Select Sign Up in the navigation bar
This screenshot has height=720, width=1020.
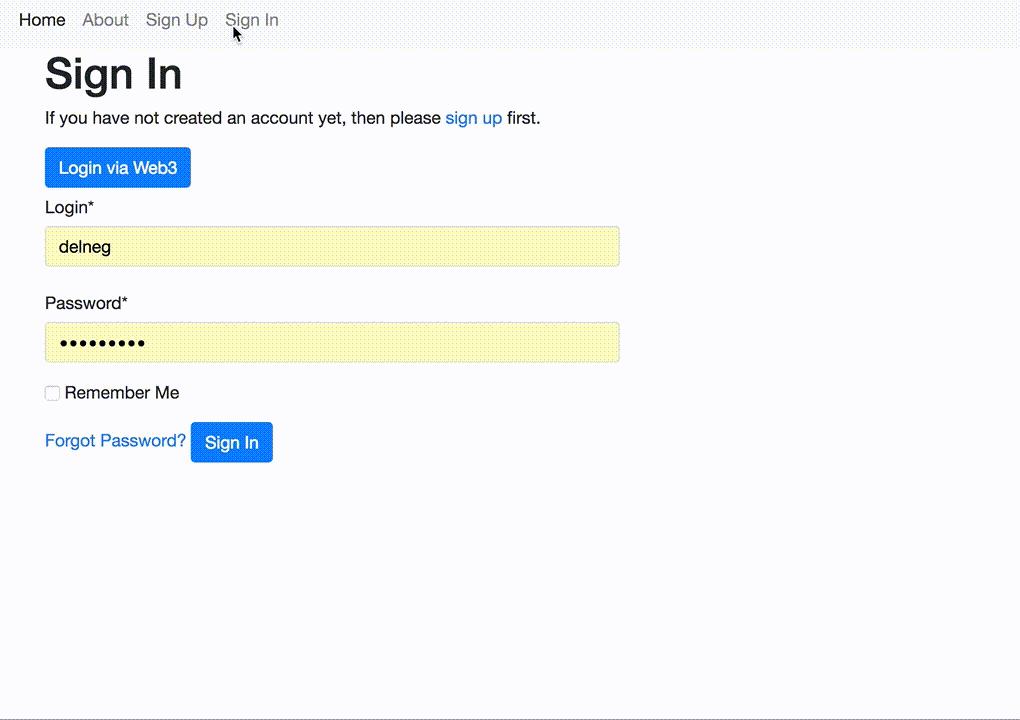176,20
